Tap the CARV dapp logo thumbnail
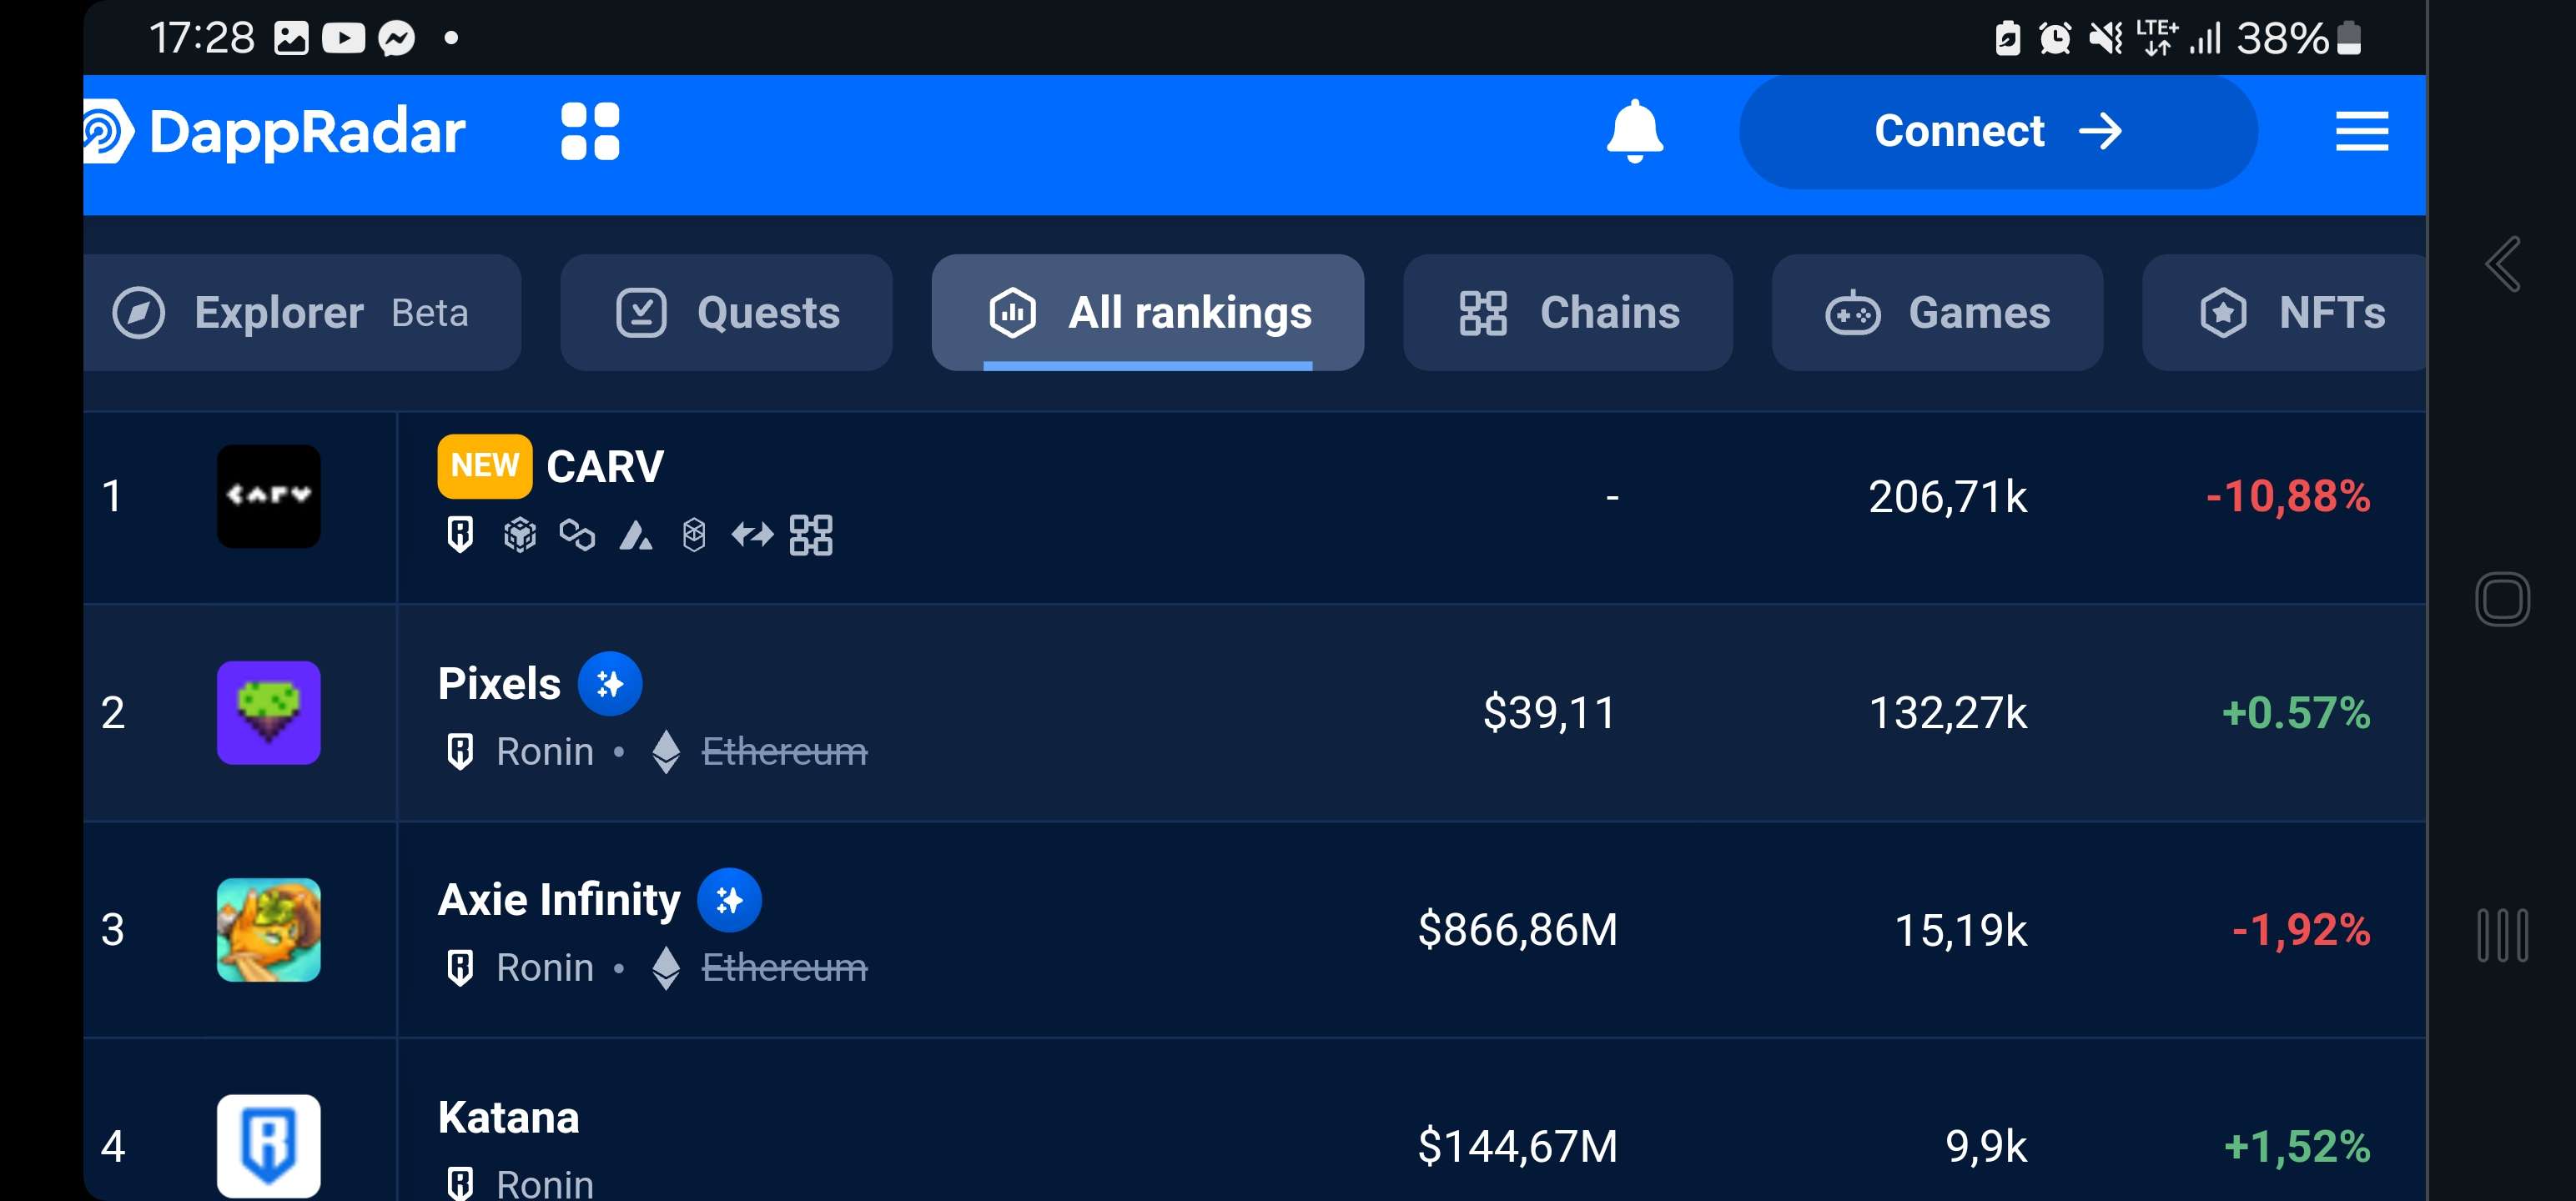 coord(269,496)
